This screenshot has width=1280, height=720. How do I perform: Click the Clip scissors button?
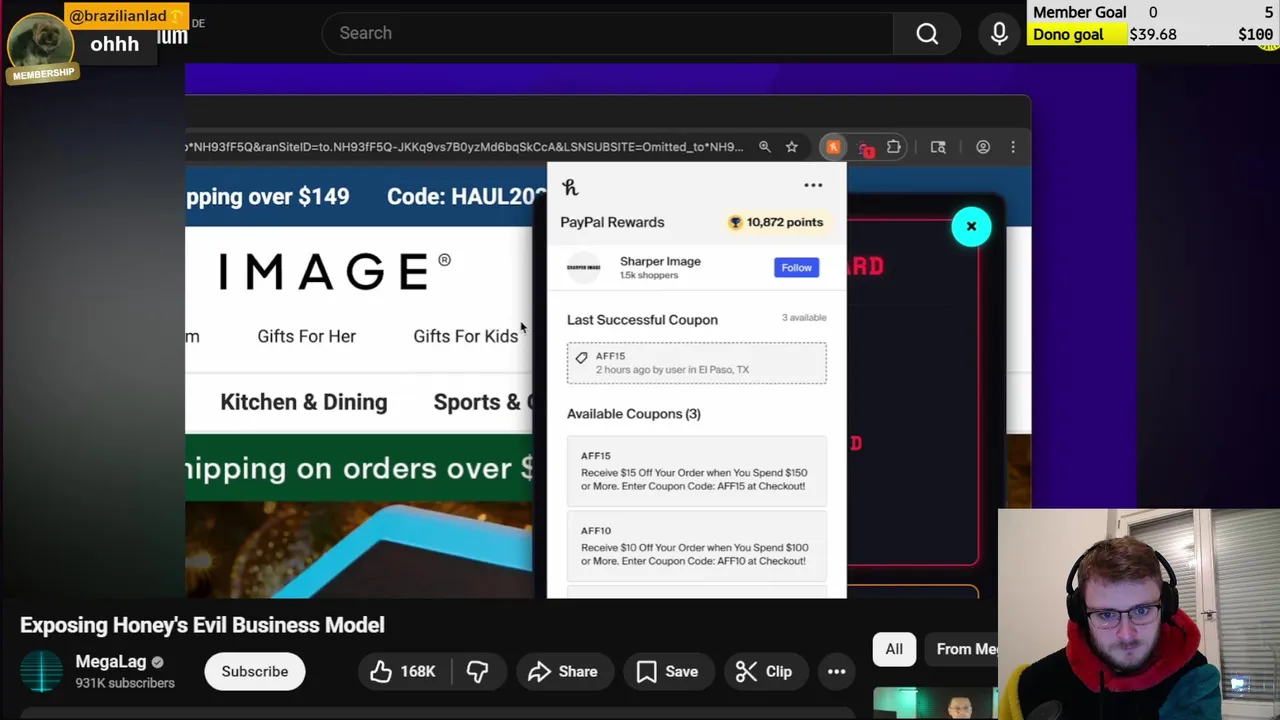click(764, 671)
